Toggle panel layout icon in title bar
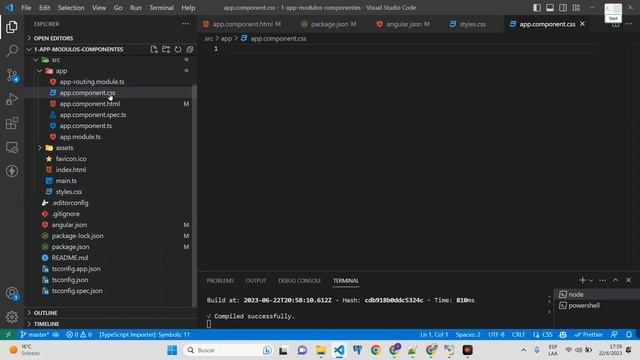Screen dimensions: 640x360 [550, 8]
